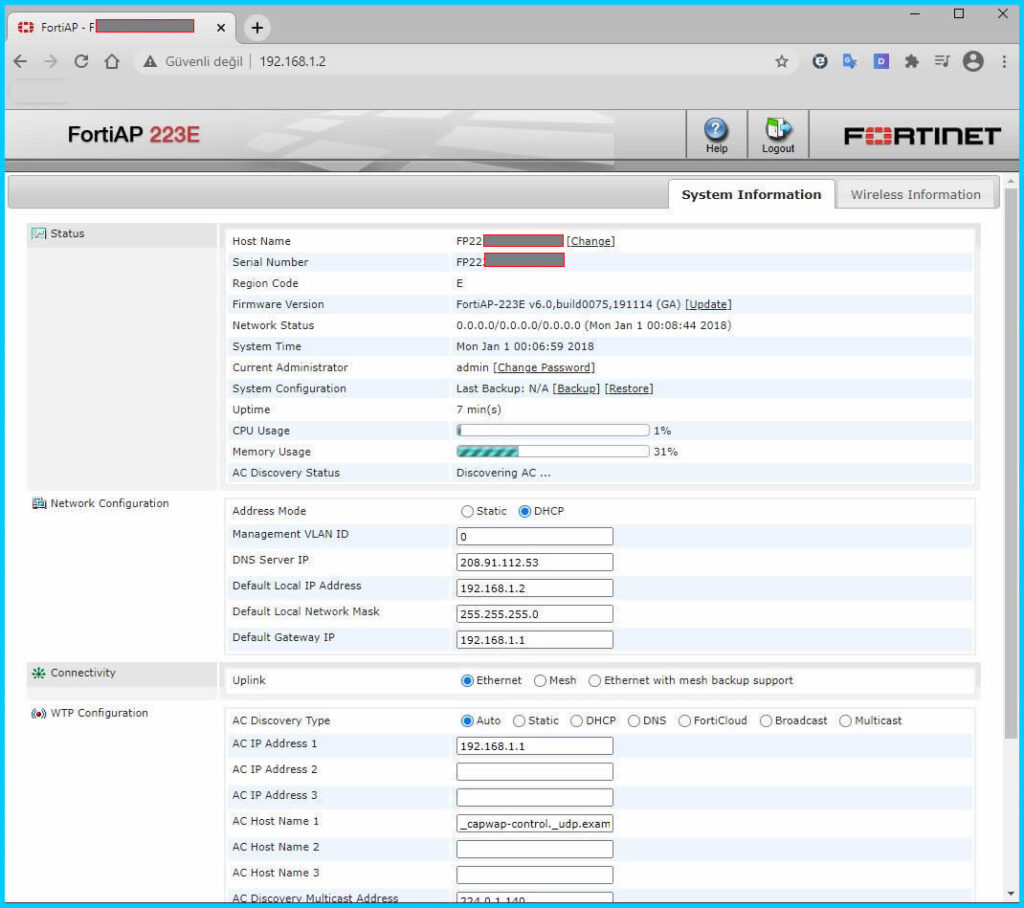Switch to System Information tab
1024x908 pixels.
point(751,195)
